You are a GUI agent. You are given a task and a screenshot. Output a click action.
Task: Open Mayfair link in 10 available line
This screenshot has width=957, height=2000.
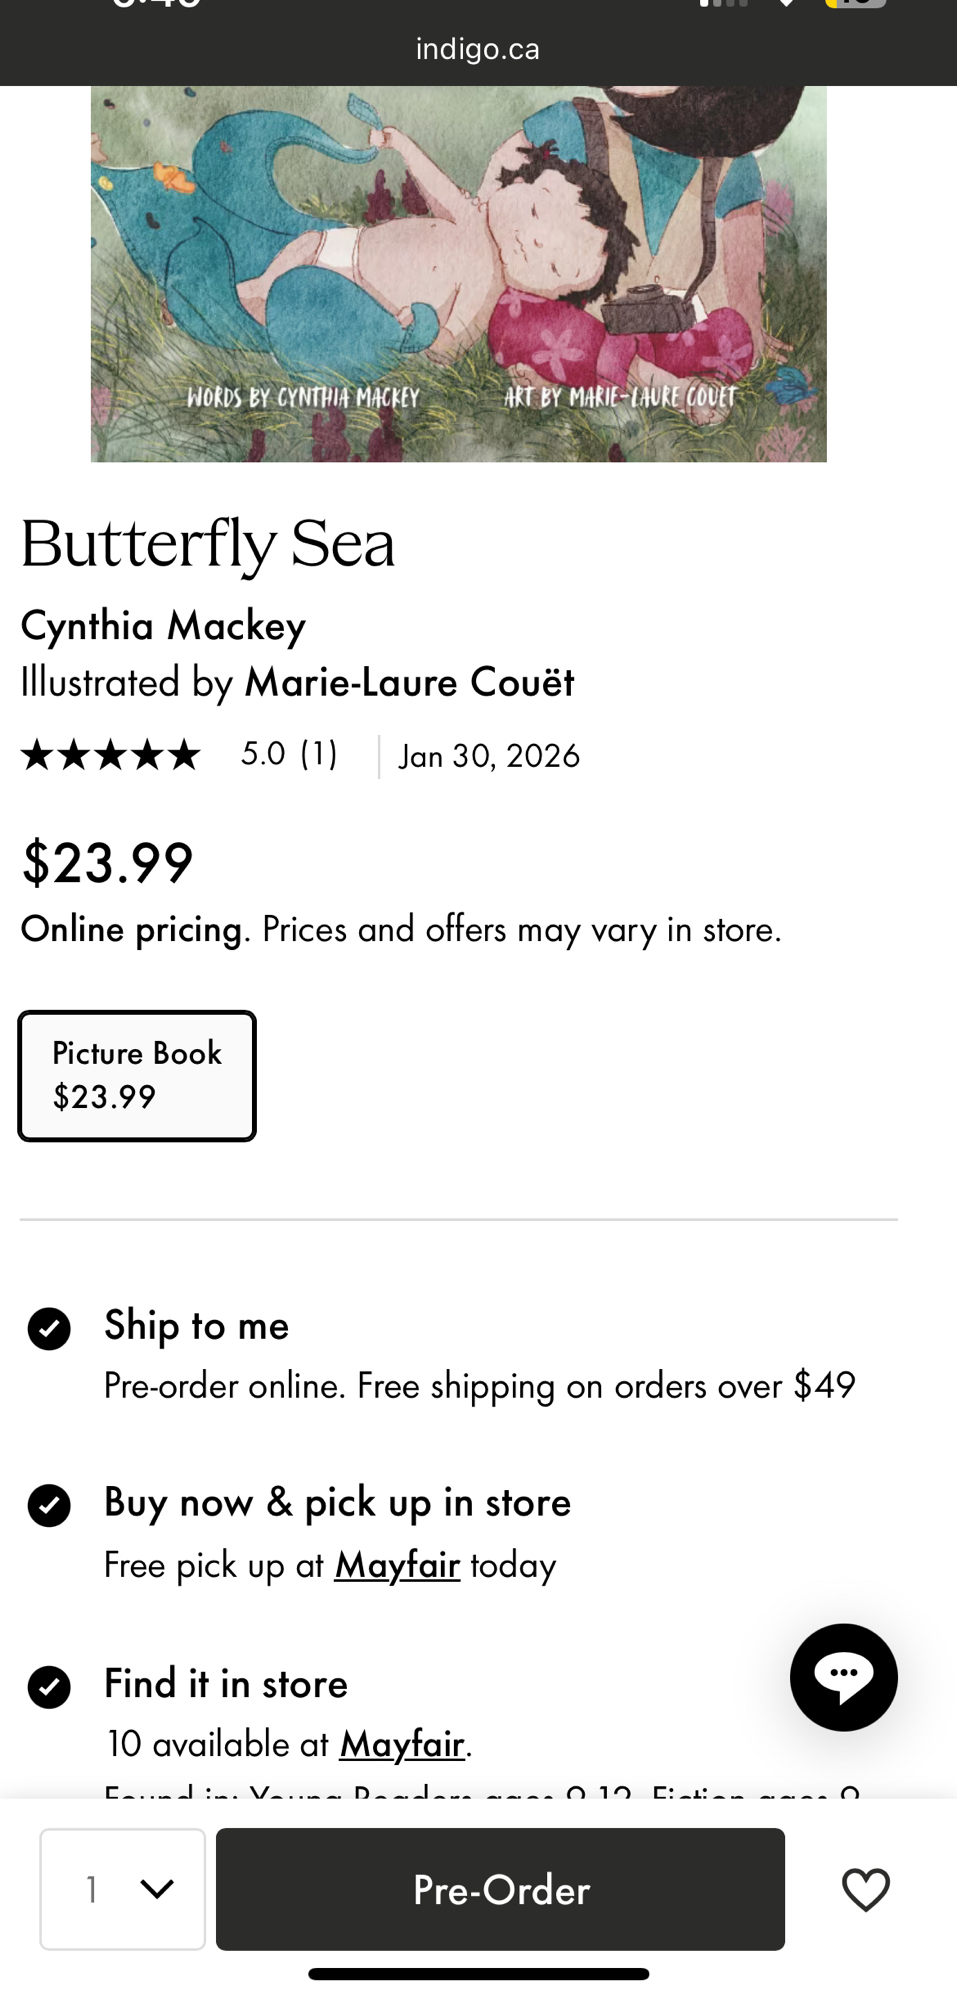[x=402, y=1744]
